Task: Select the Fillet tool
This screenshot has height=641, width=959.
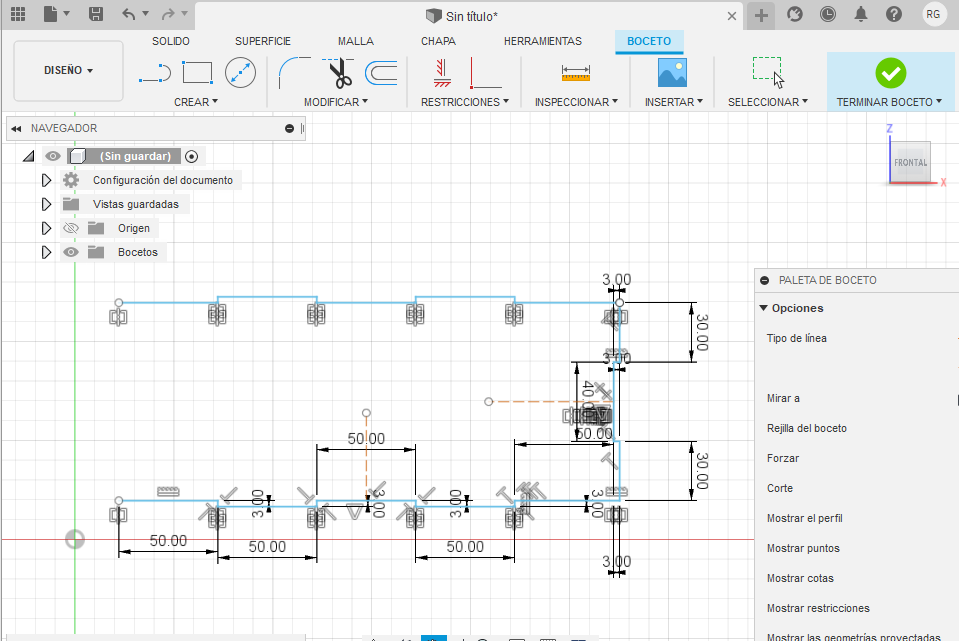Action: [x=294, y=73]
